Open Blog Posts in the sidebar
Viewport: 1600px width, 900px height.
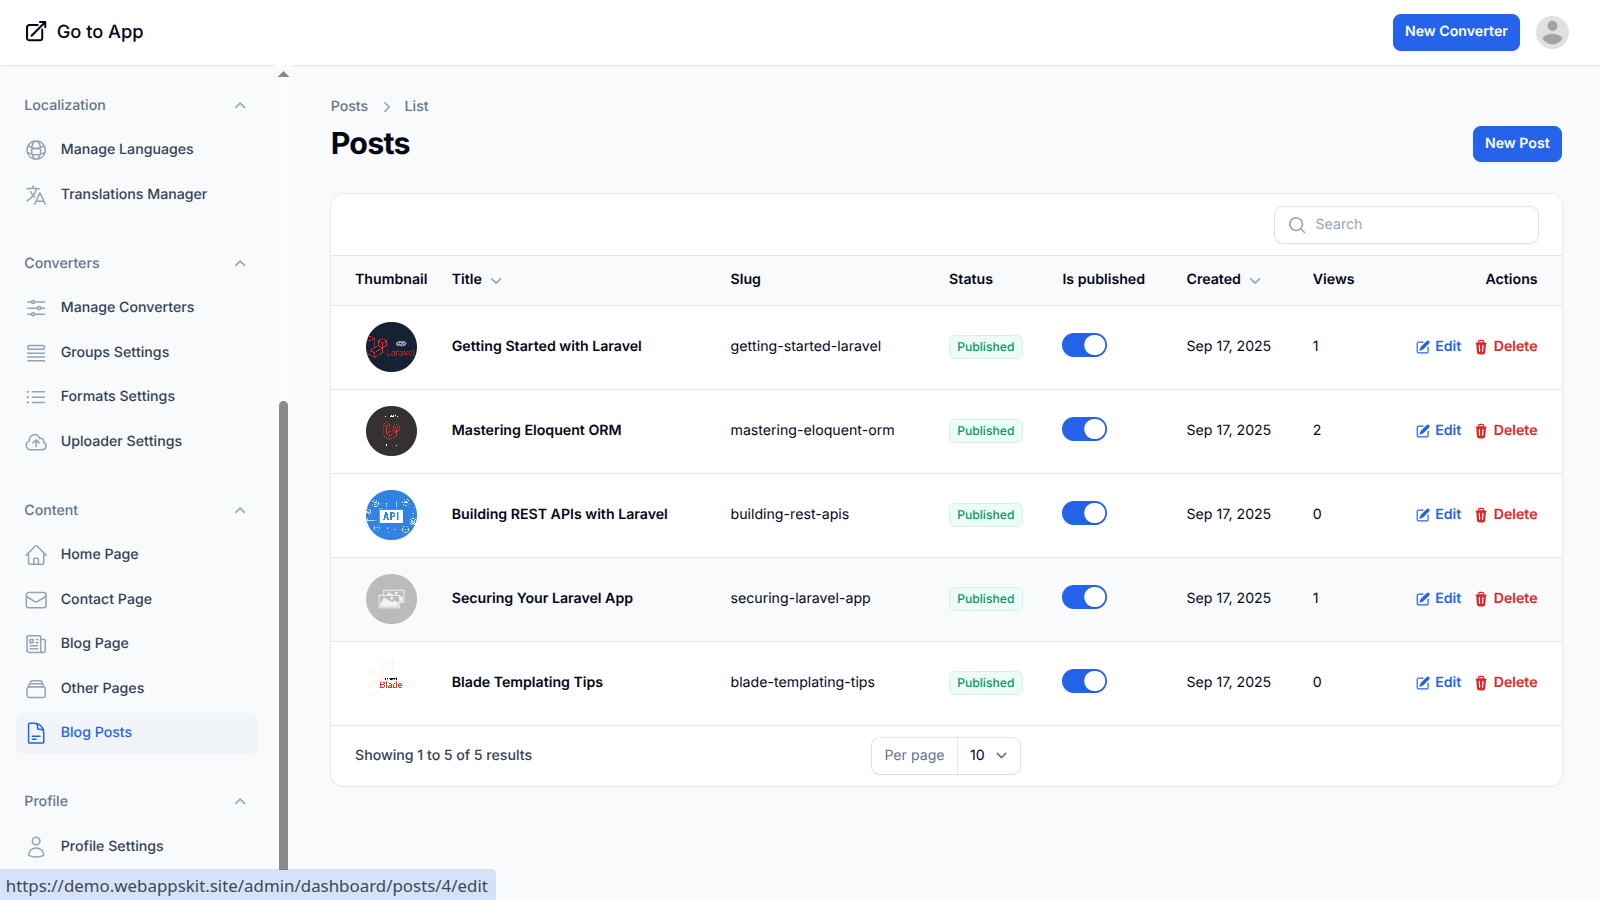pyautogui.click(x=96, y=733)
